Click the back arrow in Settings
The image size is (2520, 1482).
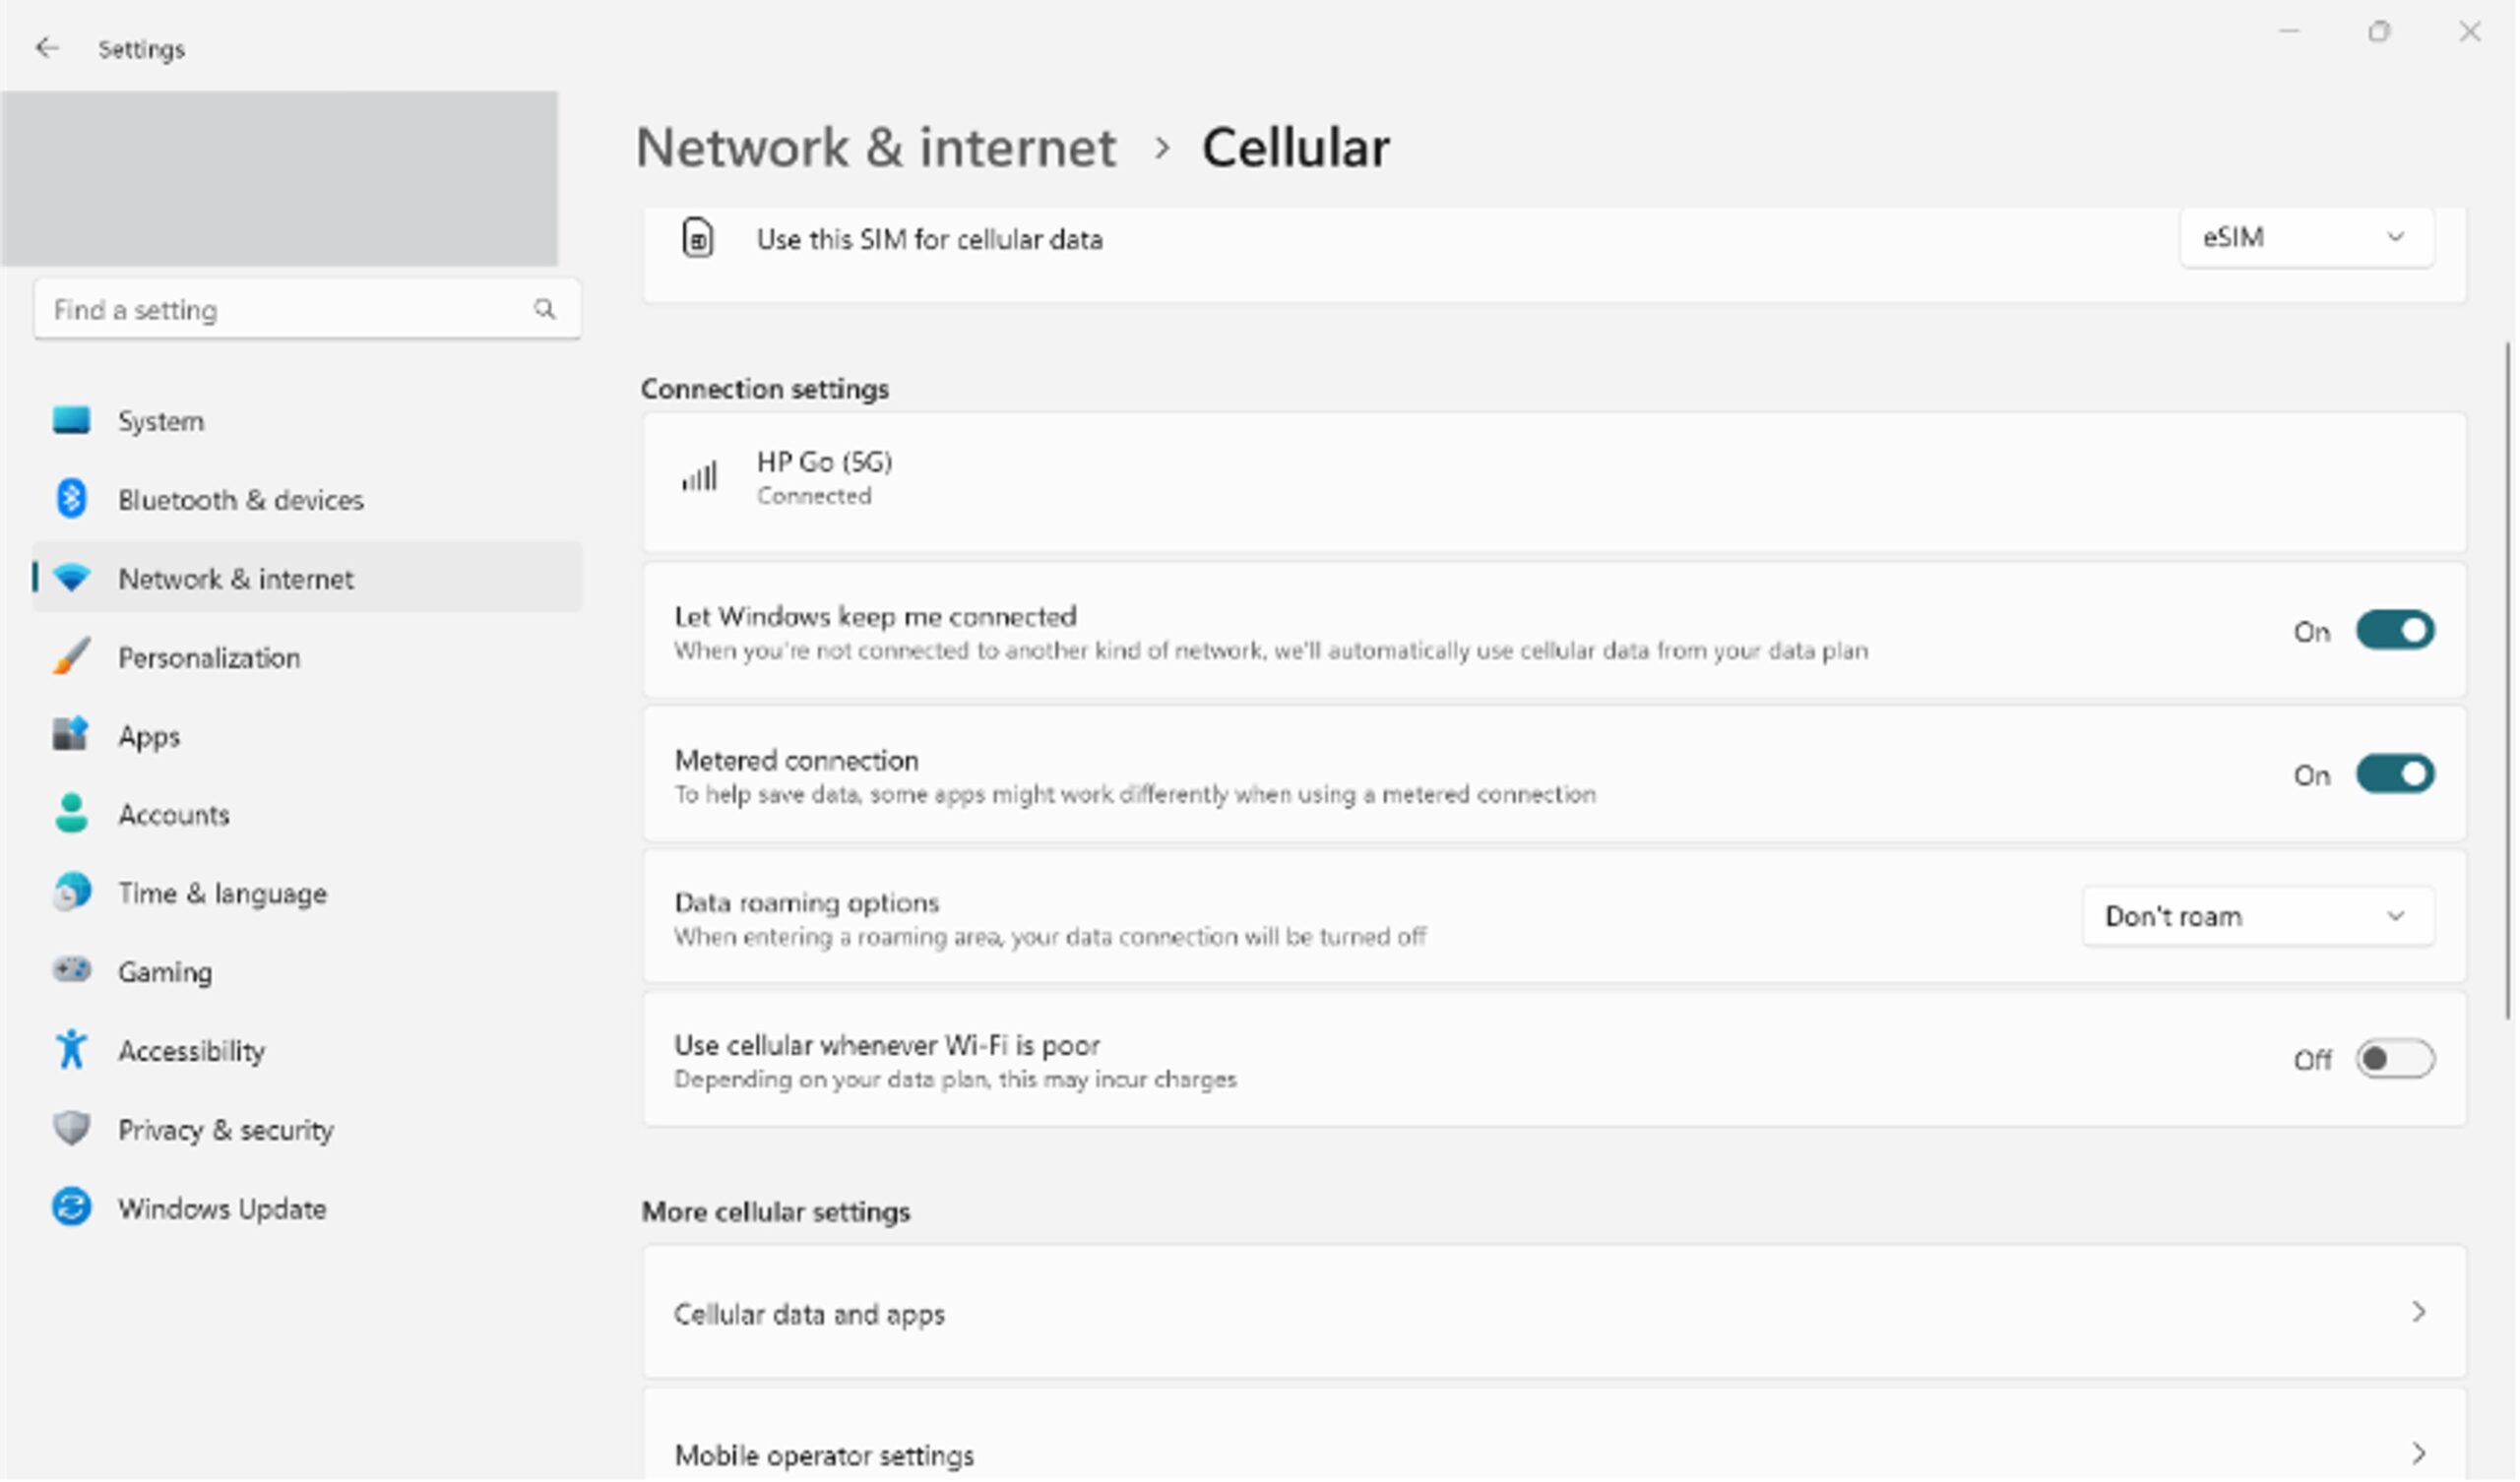(x=47, y=48)
